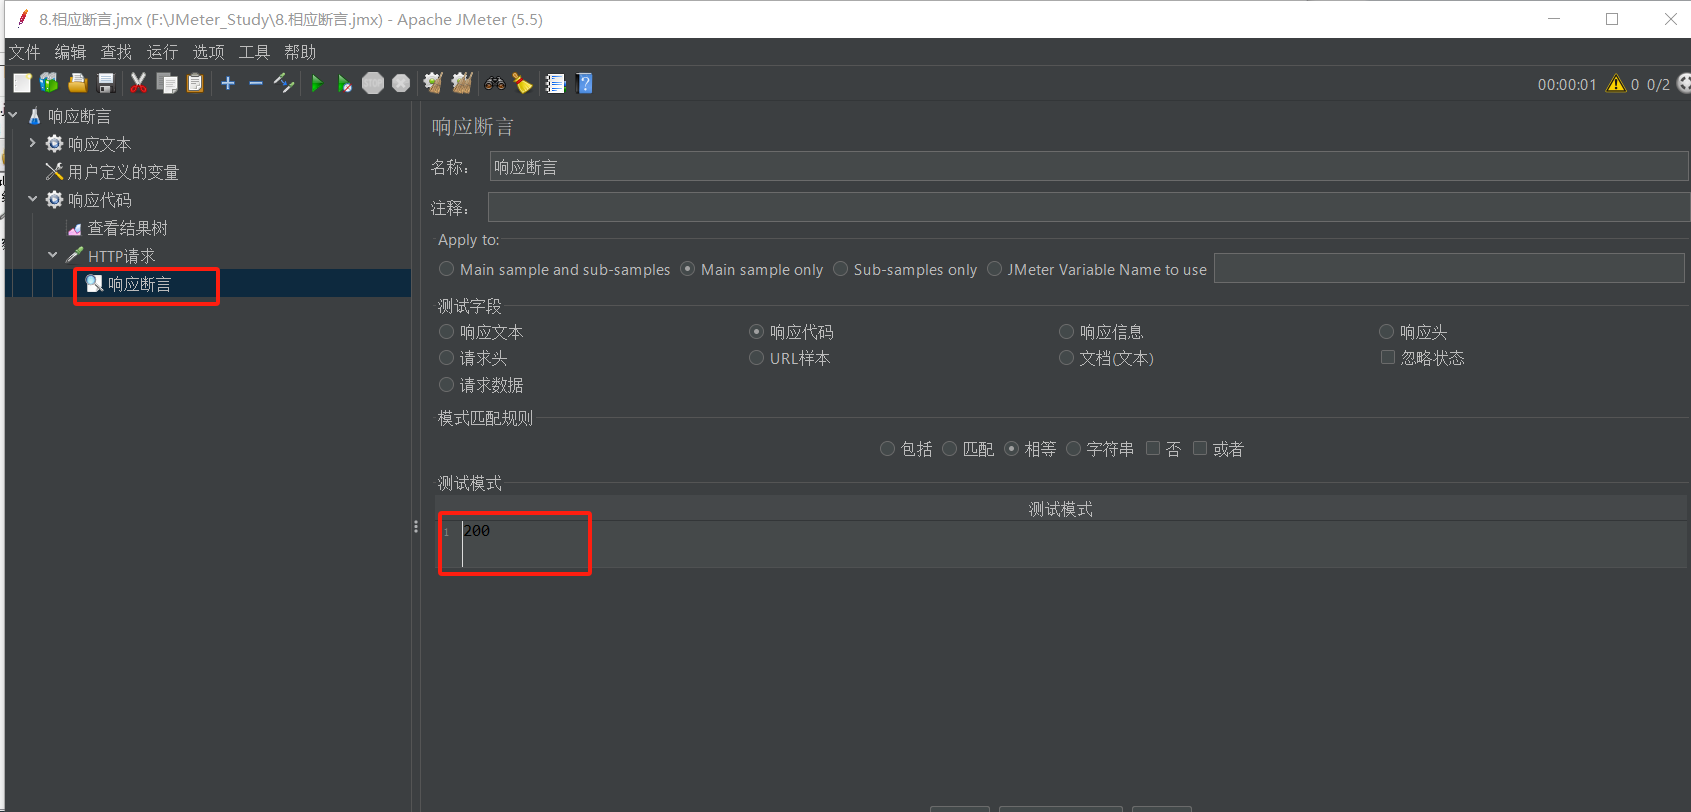The image size is (1691, 812).
Task: Click the yellow warning triangle log indicator
Action: click(x=1616, y=84)
